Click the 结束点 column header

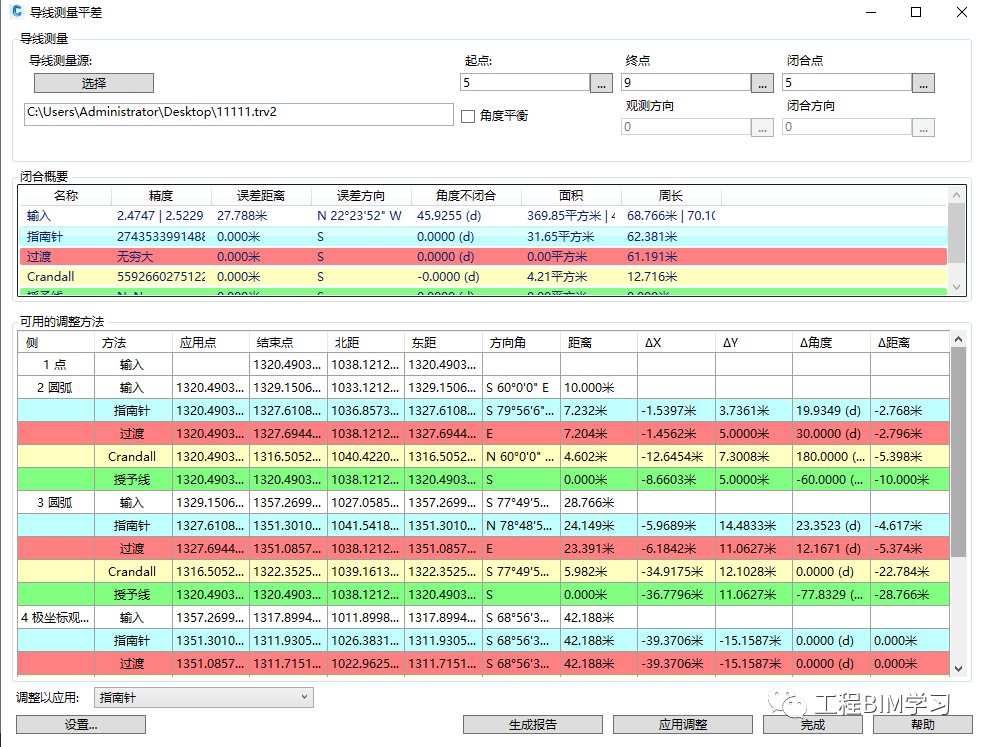[x=288, y=343]
